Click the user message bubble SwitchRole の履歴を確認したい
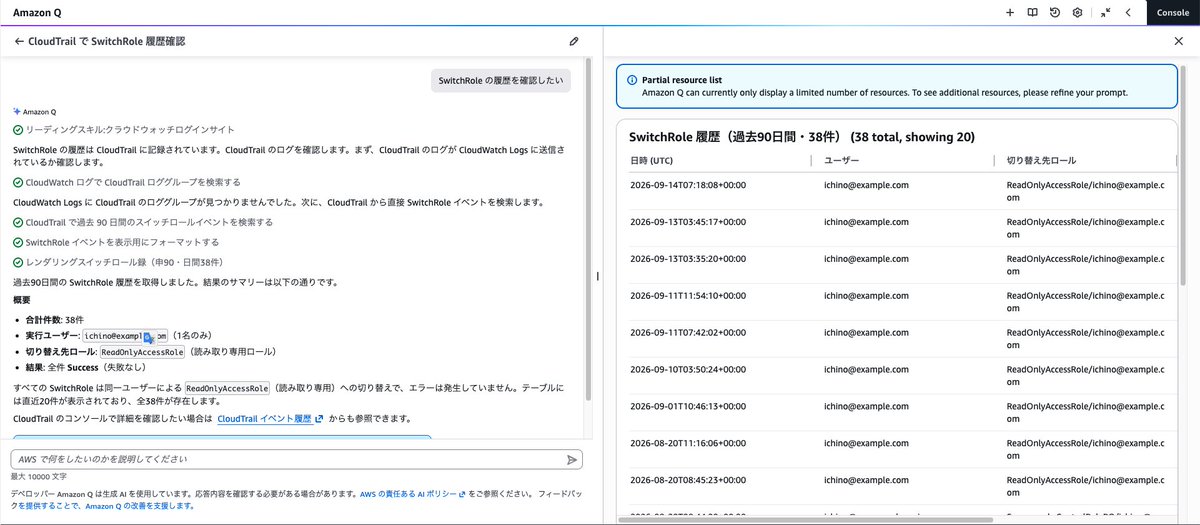 pyautogui.click(x=501, y=81)
